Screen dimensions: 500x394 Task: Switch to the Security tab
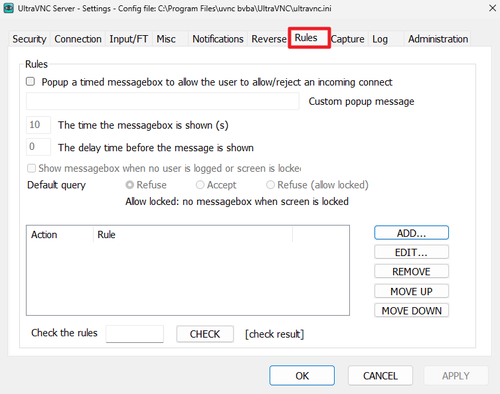point(29,39)
